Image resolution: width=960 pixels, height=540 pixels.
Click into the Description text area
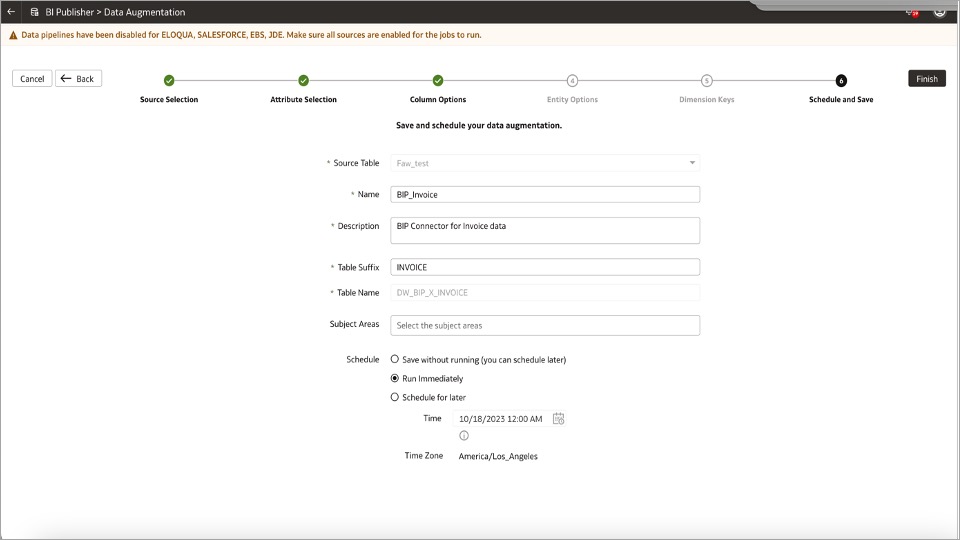pos(545,230)
